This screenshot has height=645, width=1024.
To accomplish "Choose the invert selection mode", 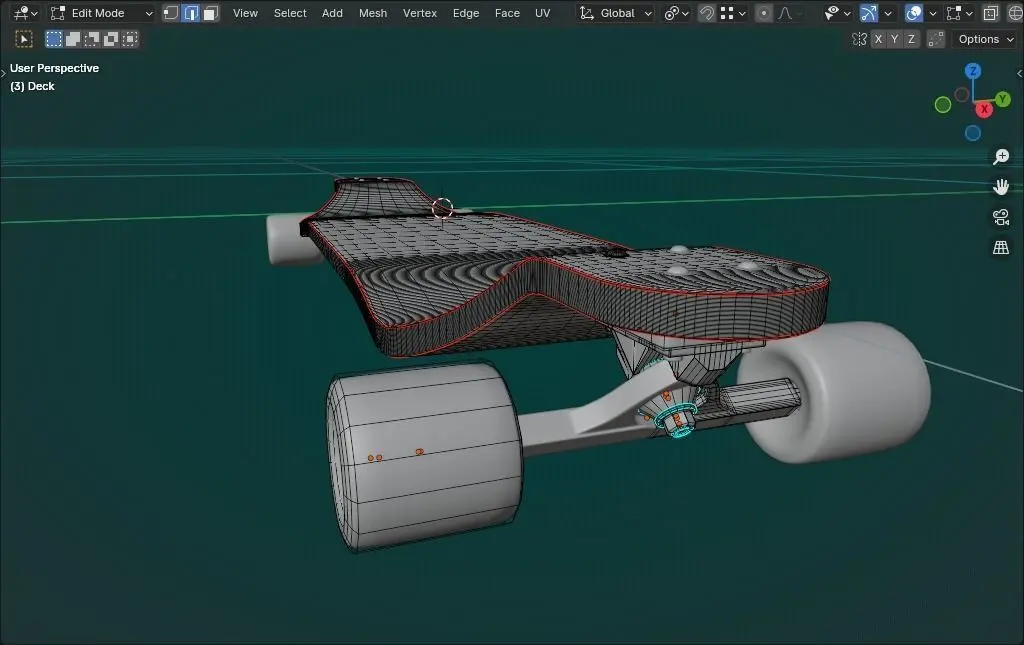I will click(x=111, y=39).
